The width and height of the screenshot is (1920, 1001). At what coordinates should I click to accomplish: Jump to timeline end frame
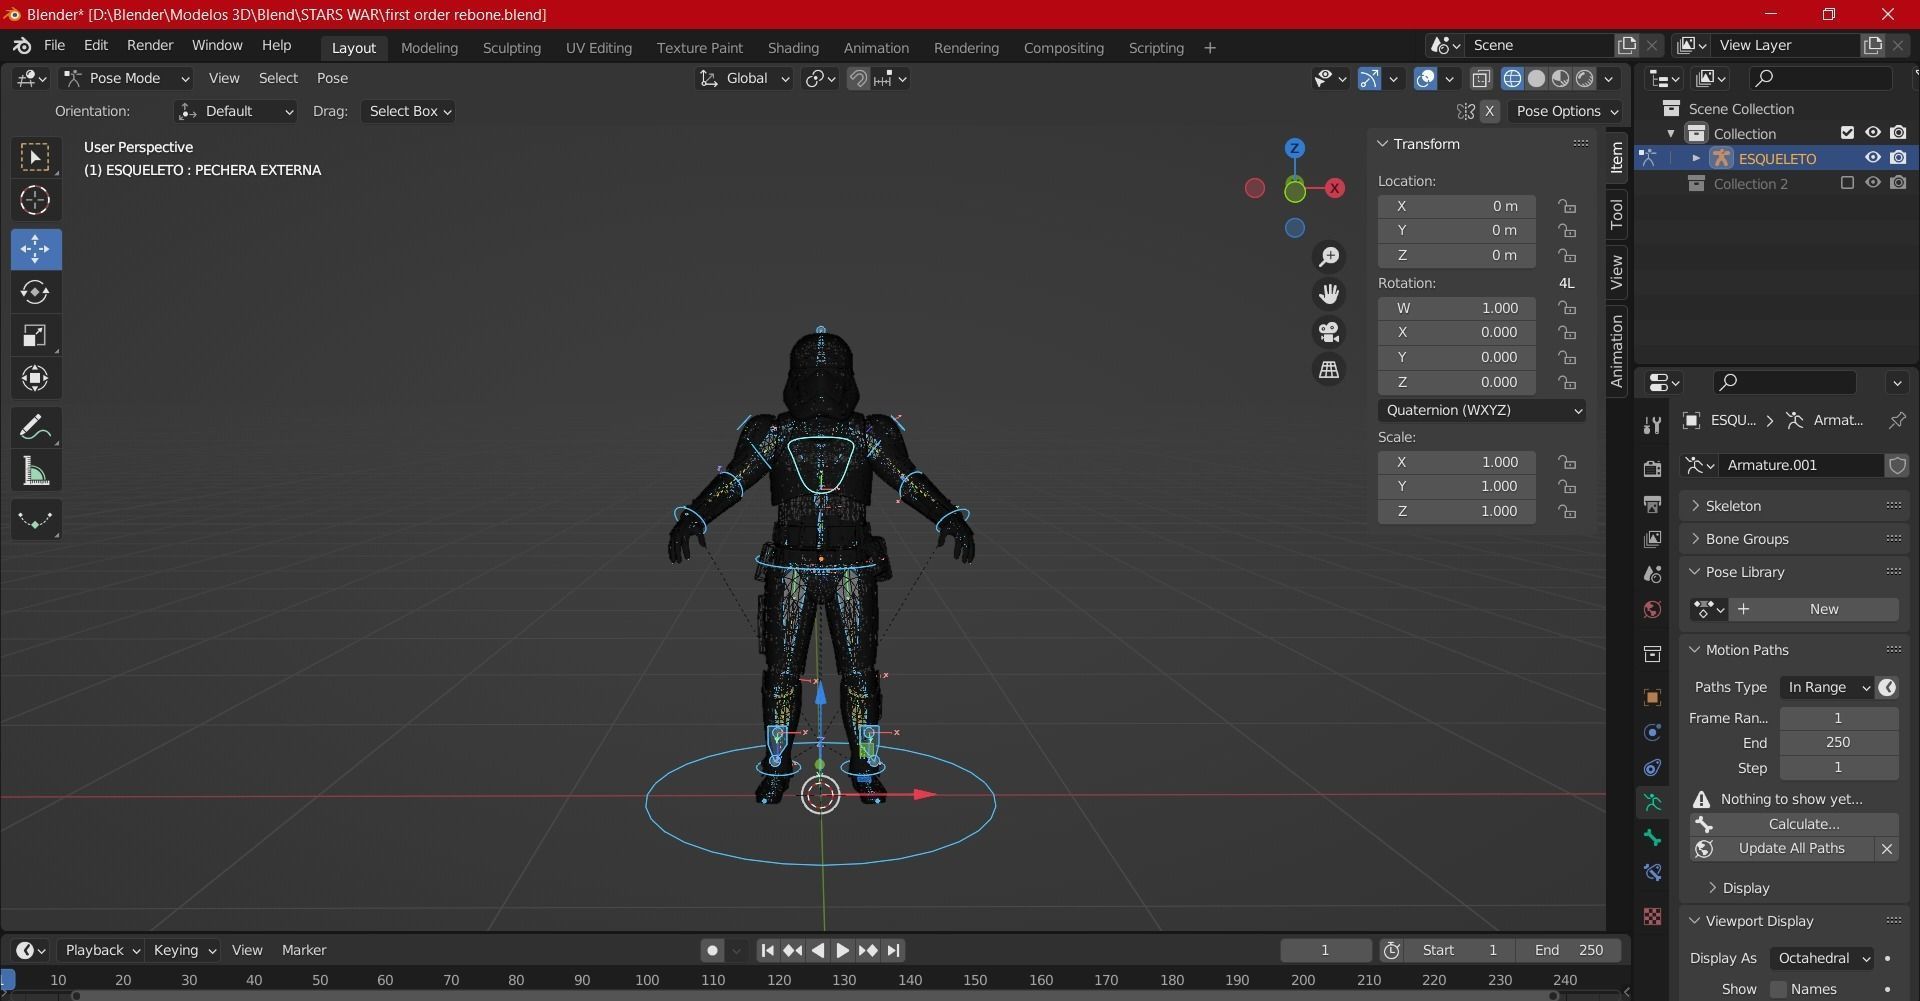click(893, 950)
